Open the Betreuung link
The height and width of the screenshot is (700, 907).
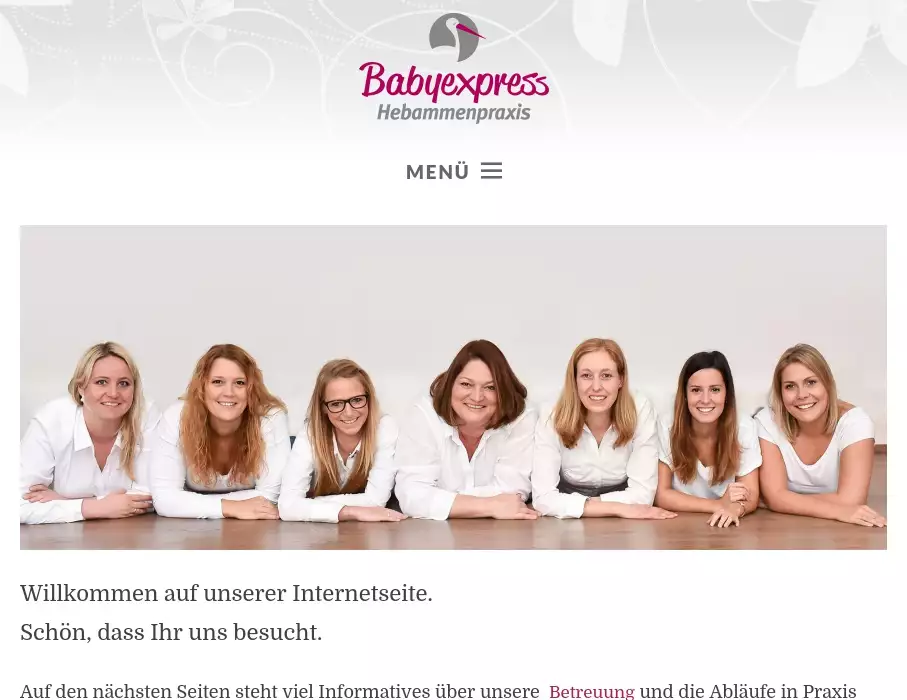tap(591, 691)
